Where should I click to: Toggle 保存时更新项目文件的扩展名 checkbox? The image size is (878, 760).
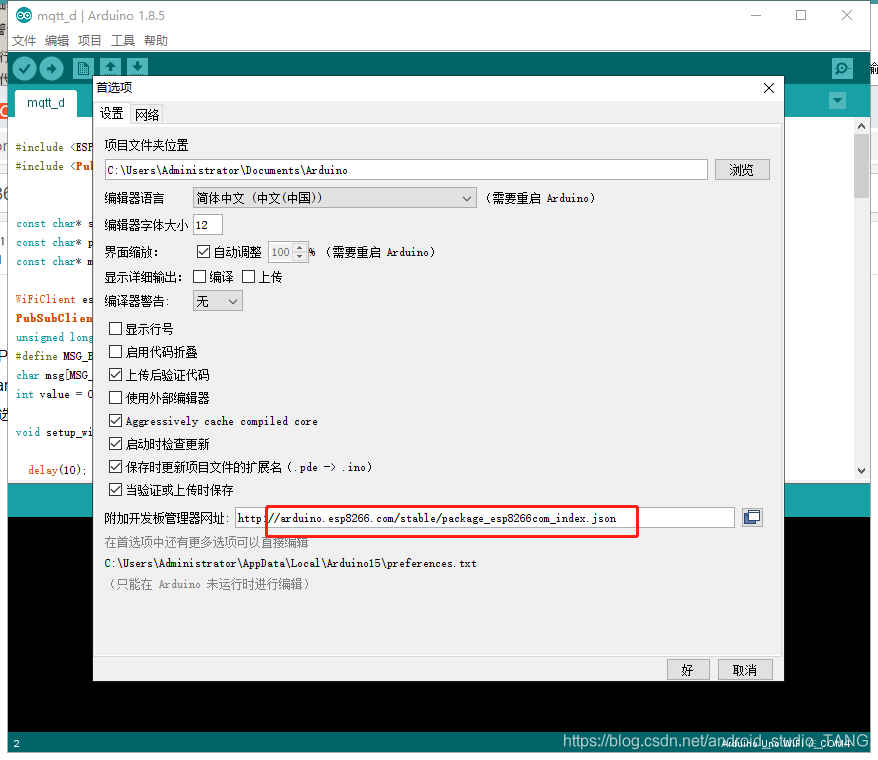pyautogui.click(x=115, y=467)
